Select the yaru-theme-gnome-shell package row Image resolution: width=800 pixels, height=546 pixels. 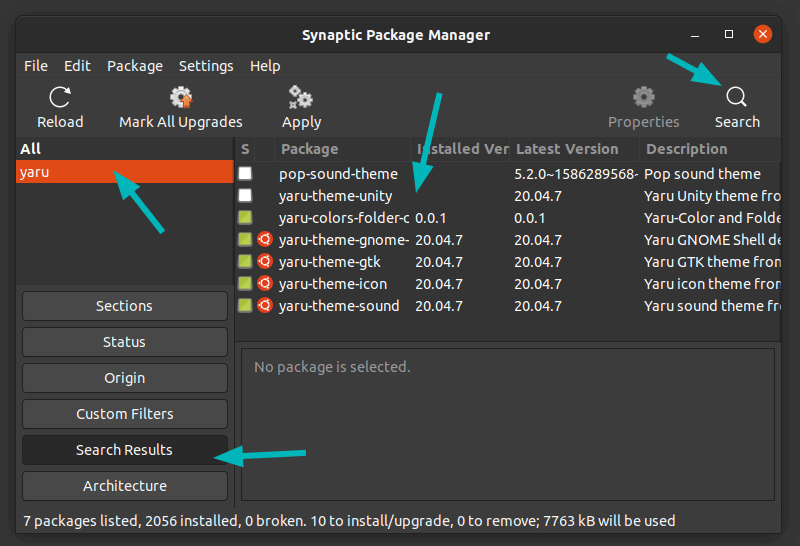(x=344, y=240)
